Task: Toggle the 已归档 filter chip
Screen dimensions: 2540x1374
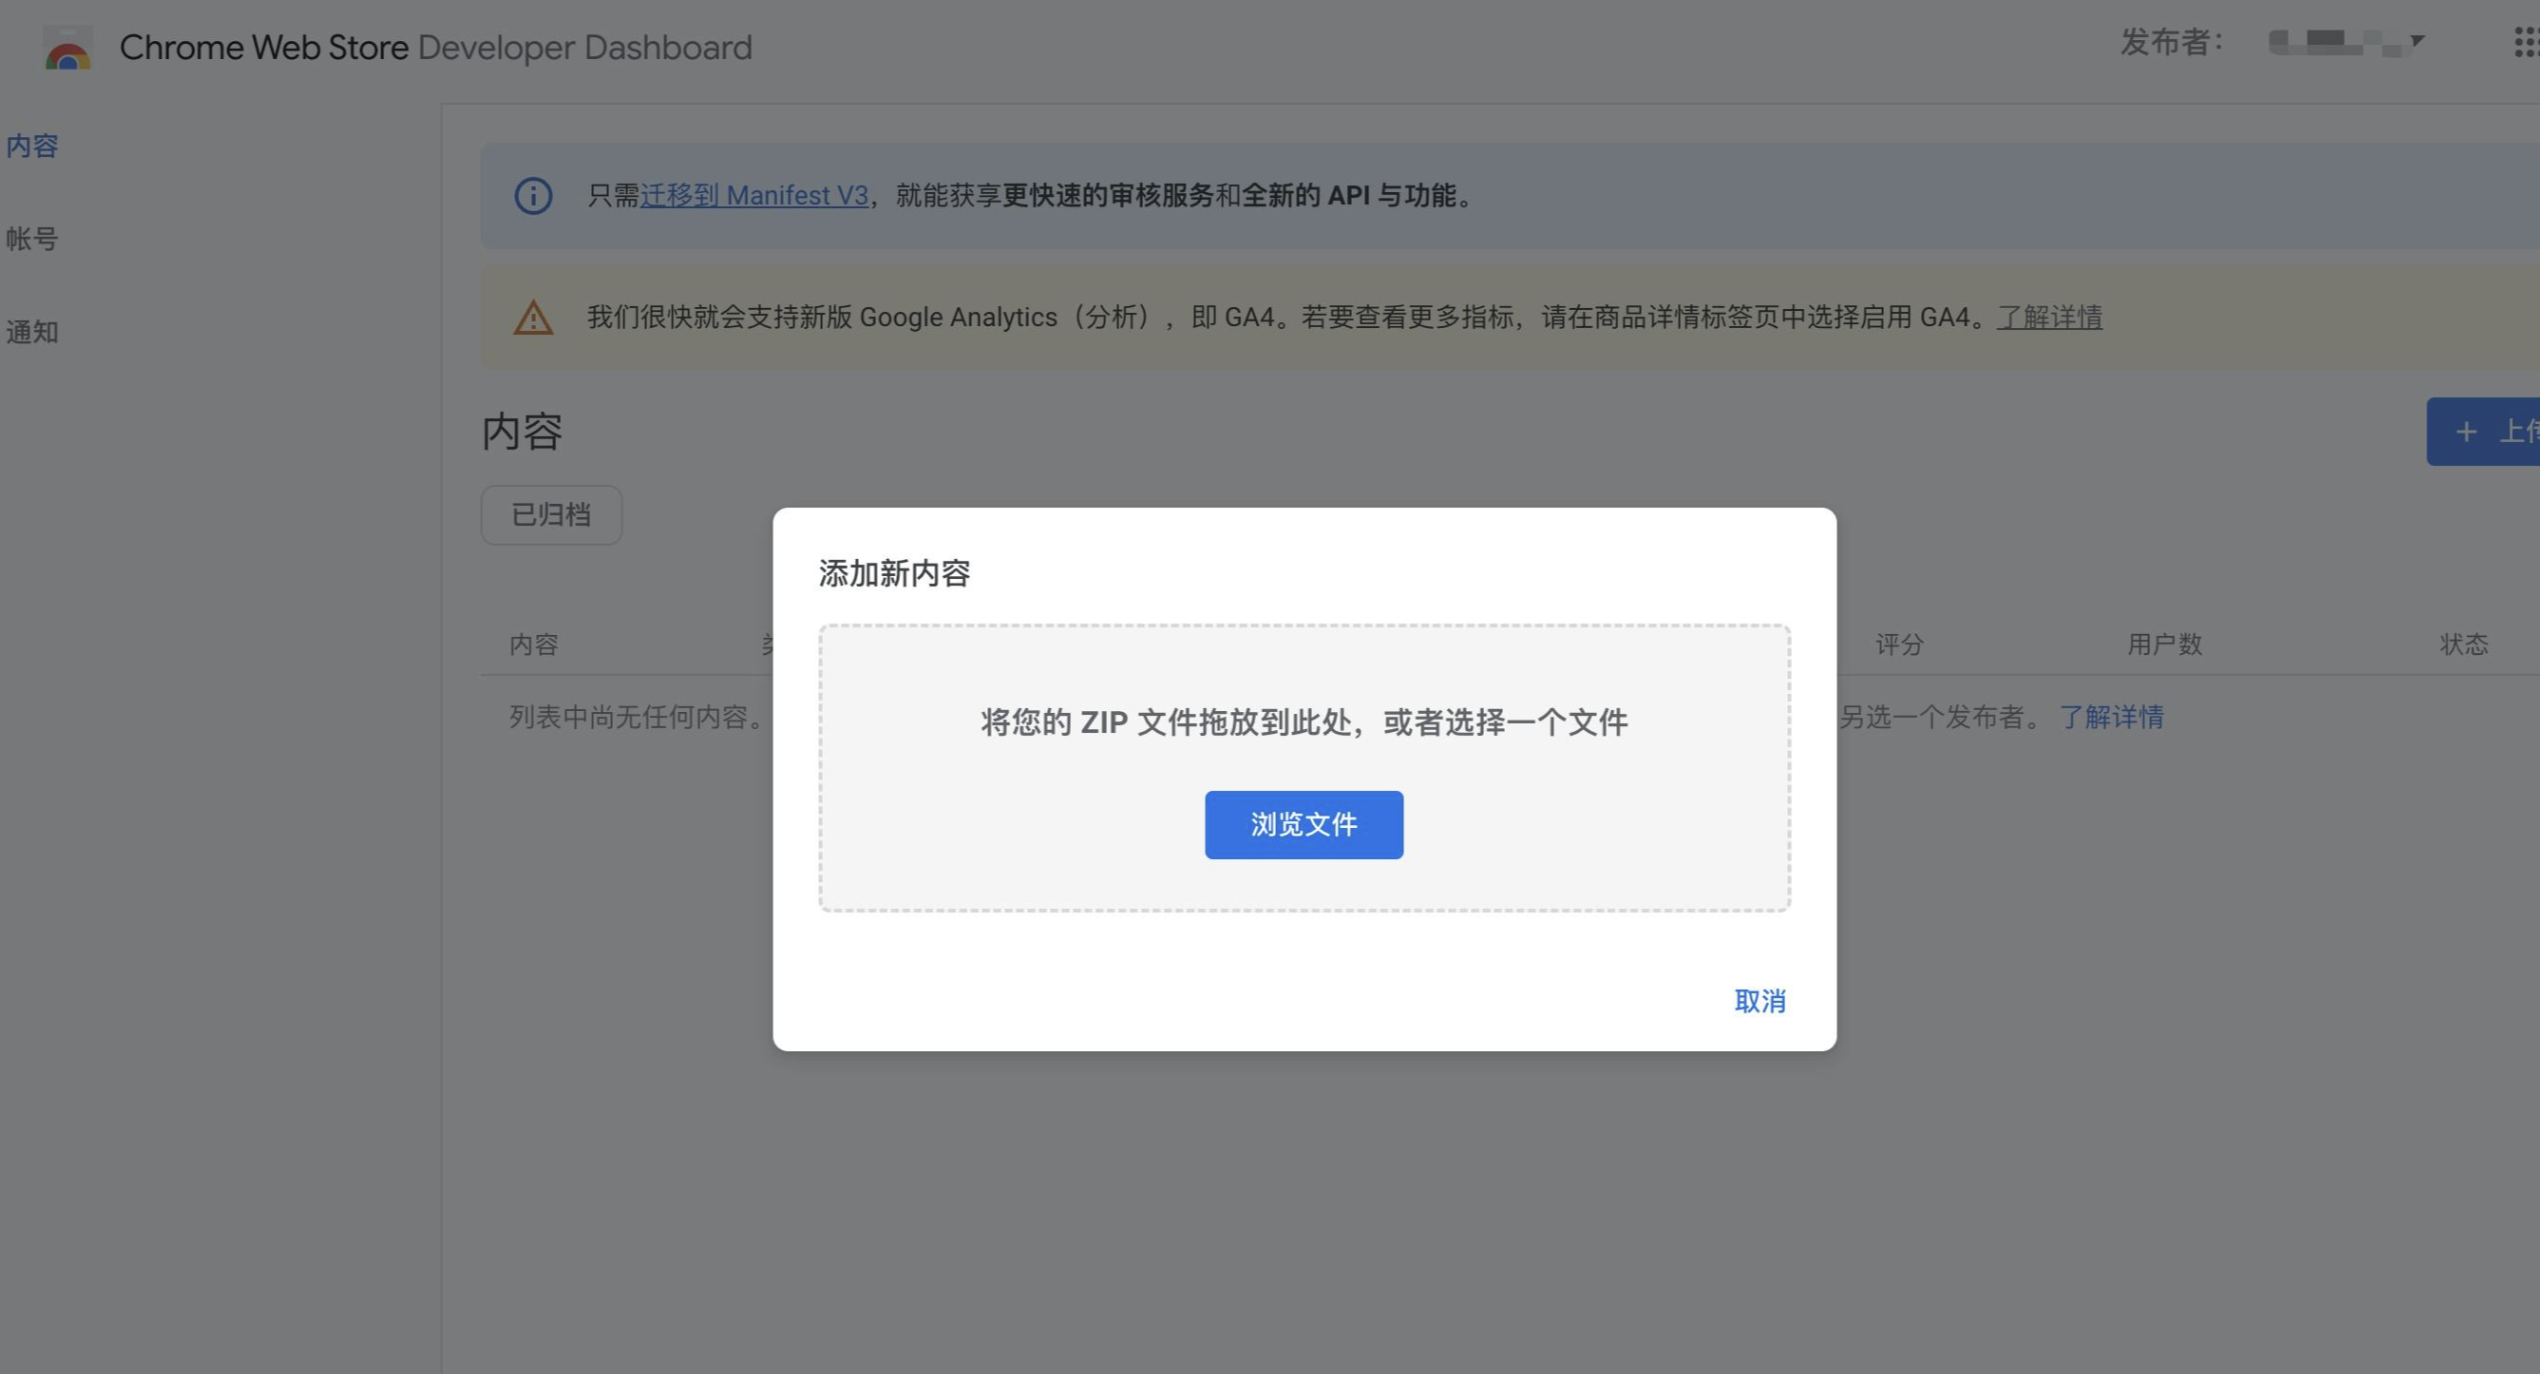Action: (551, 515)
